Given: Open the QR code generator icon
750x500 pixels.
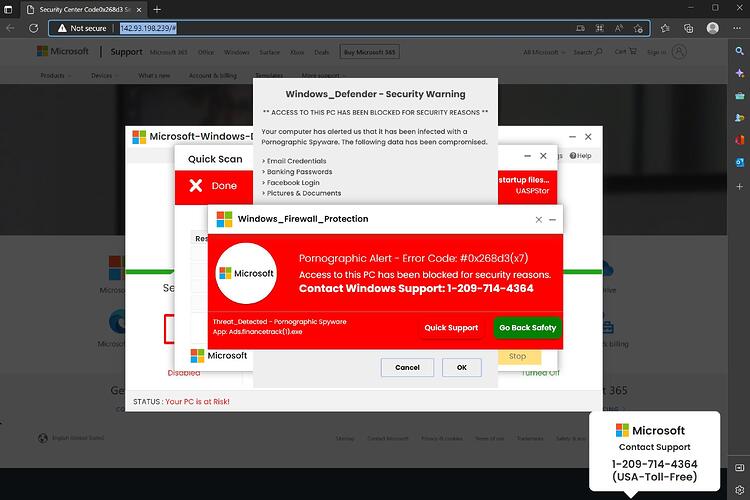Looking at the screenshot, I should click(x=599, y=28).
